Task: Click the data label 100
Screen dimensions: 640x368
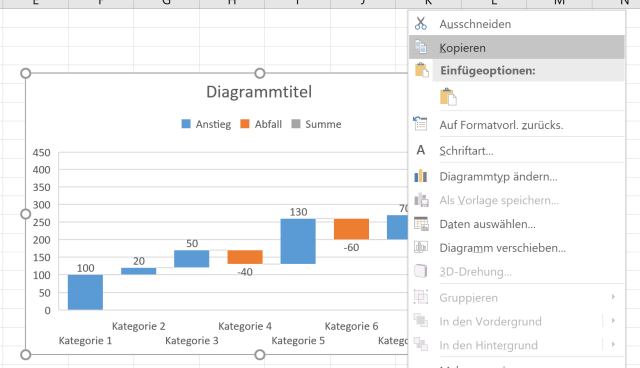Action: pyautogui.click(x=85, y=268)
